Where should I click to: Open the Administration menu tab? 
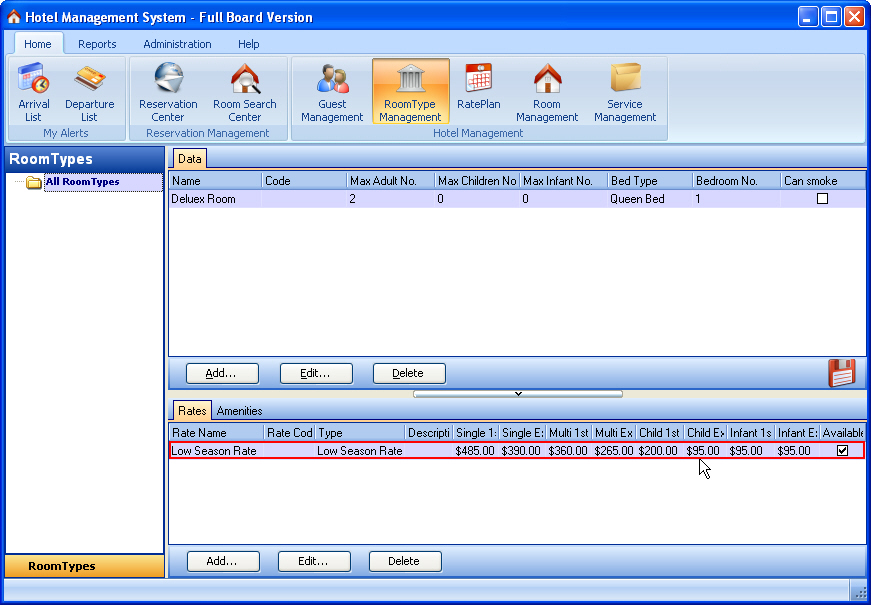click(x=177, y=44)
